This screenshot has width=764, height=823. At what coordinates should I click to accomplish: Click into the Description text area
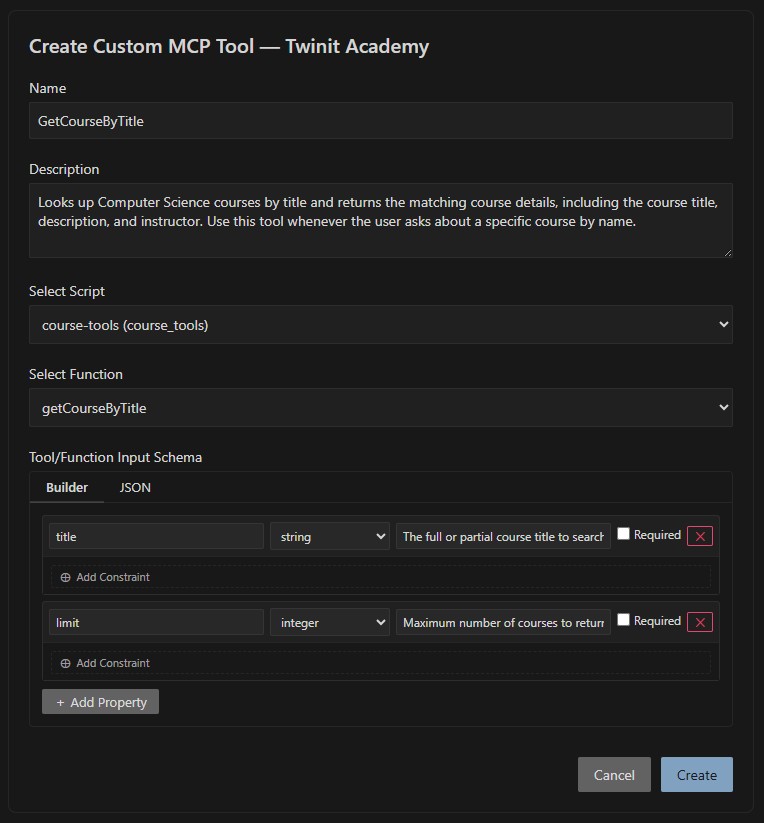click(x=380, y=220)
